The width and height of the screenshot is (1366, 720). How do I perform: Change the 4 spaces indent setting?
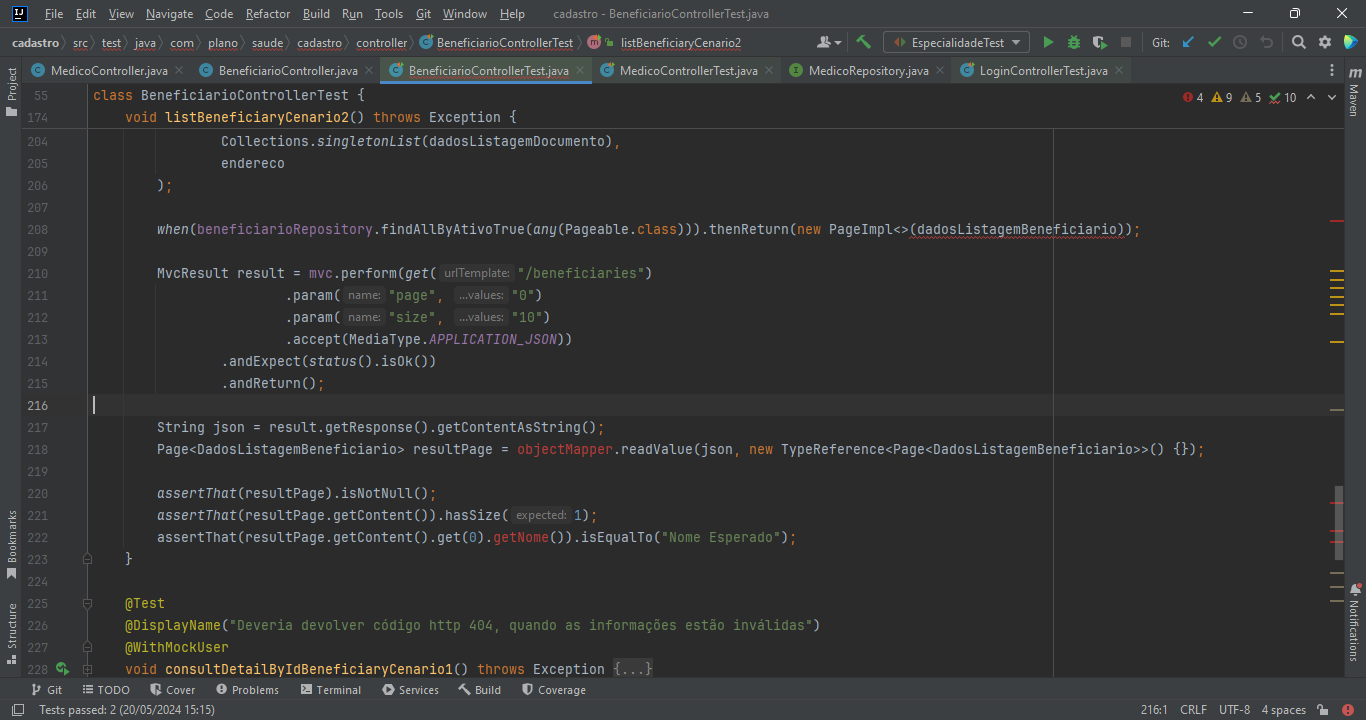[x=1283, y=710]
